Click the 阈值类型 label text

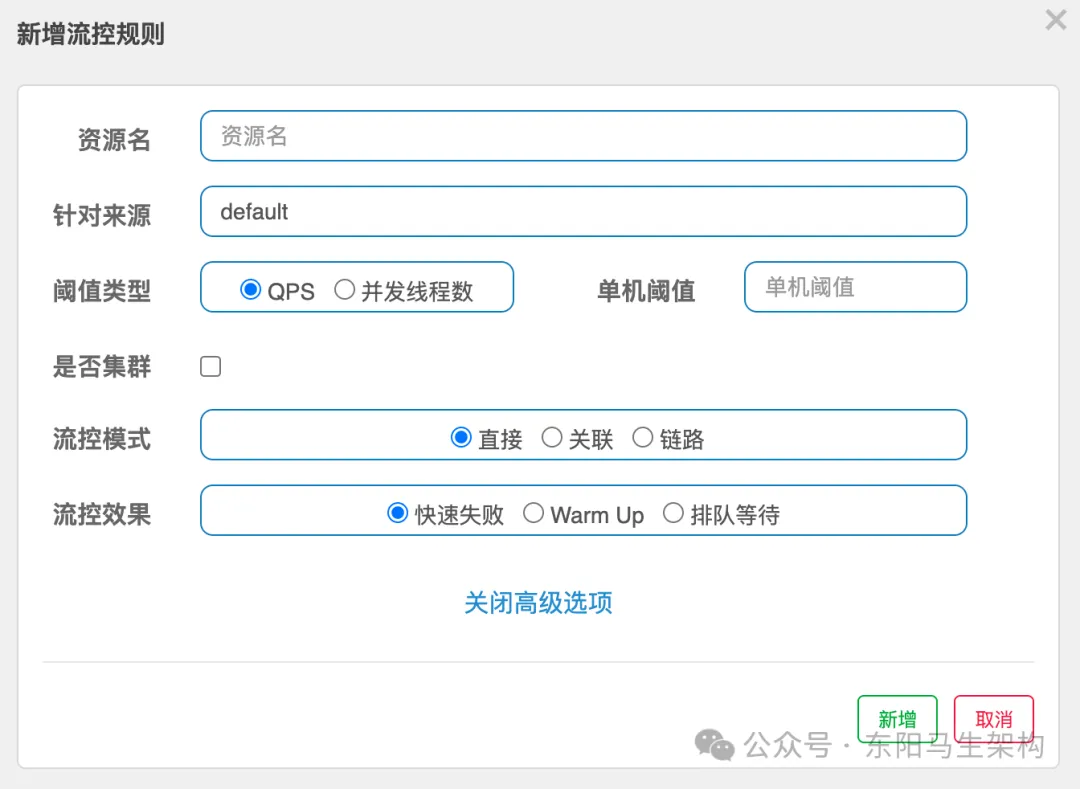point(102,291)
